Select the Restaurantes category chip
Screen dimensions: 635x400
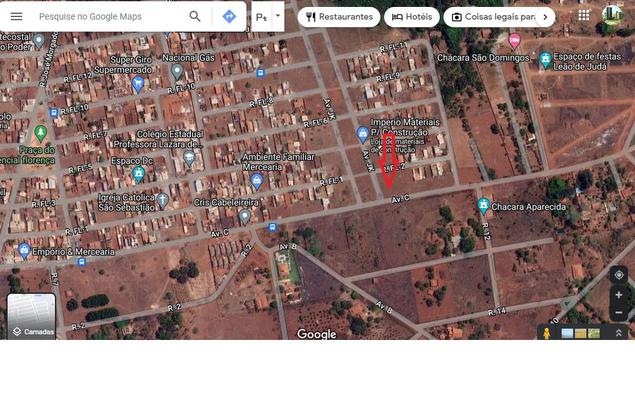pyautogui.click(x=339, y=17)
